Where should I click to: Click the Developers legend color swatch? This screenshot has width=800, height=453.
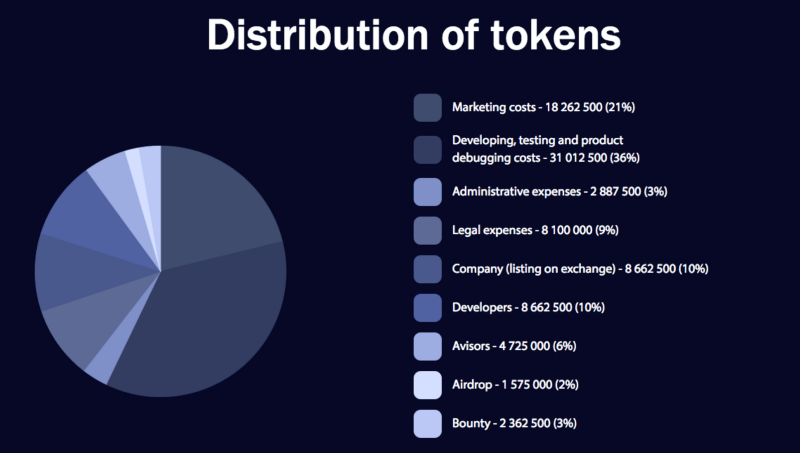point(428,308)
